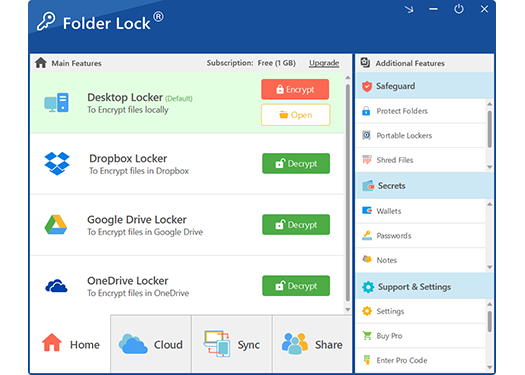Click the blue cloud icon in Cloud tab
Screen dimensions: 525x375
click(133, 344)
